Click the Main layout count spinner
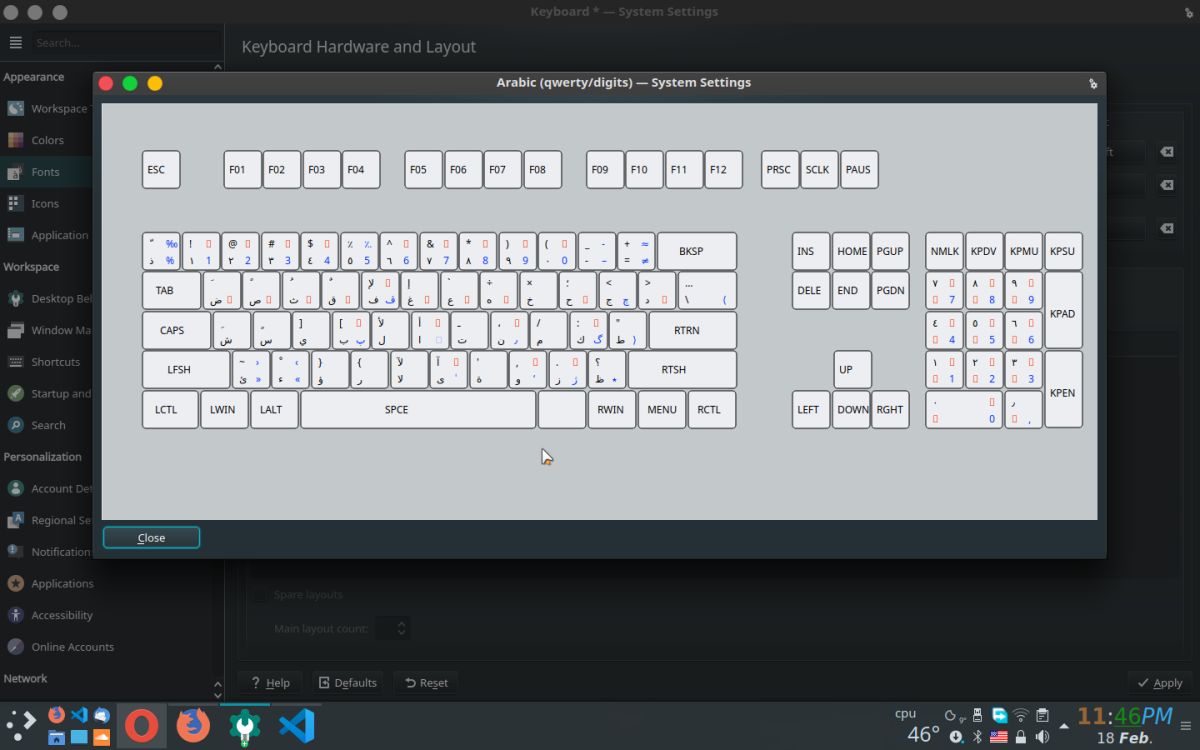The image size is (1200, 750). [392, 629]
